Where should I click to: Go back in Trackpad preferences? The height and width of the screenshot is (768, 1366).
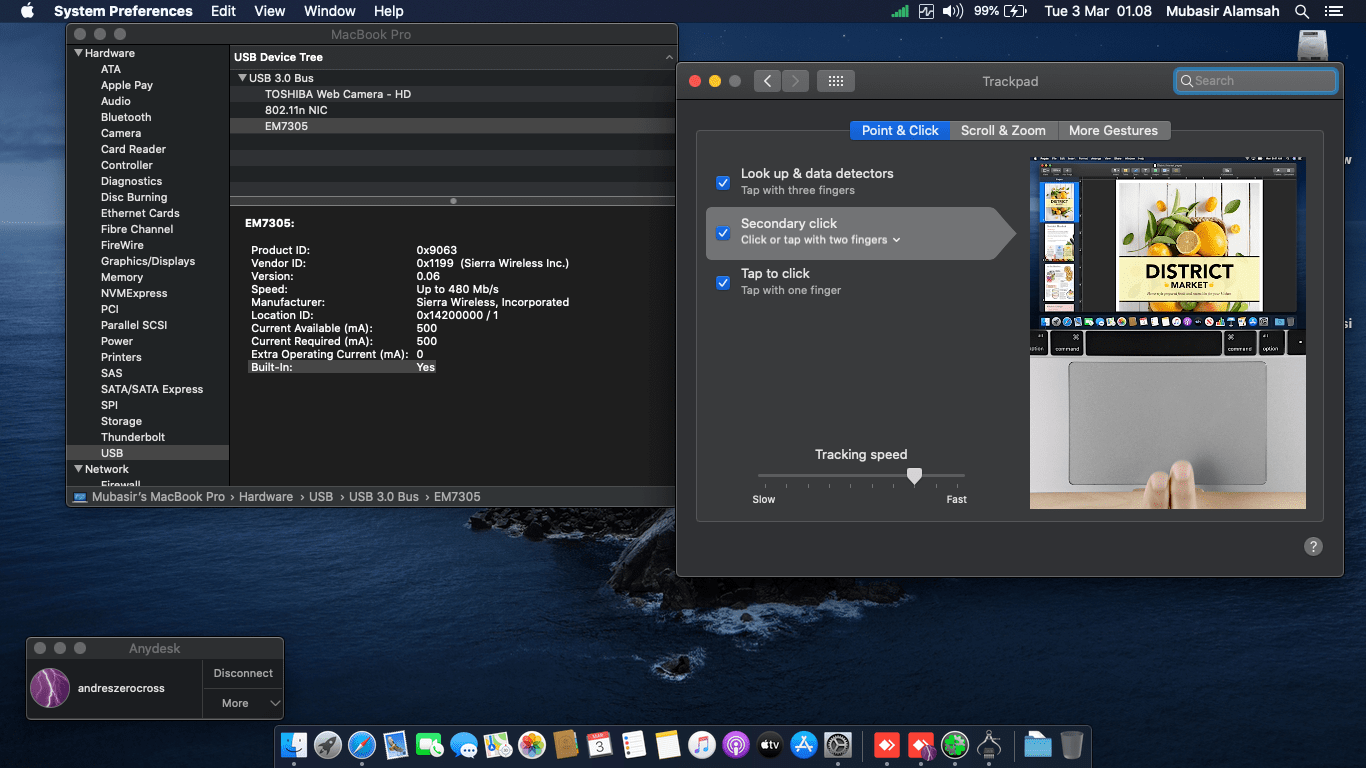point(767,81)
